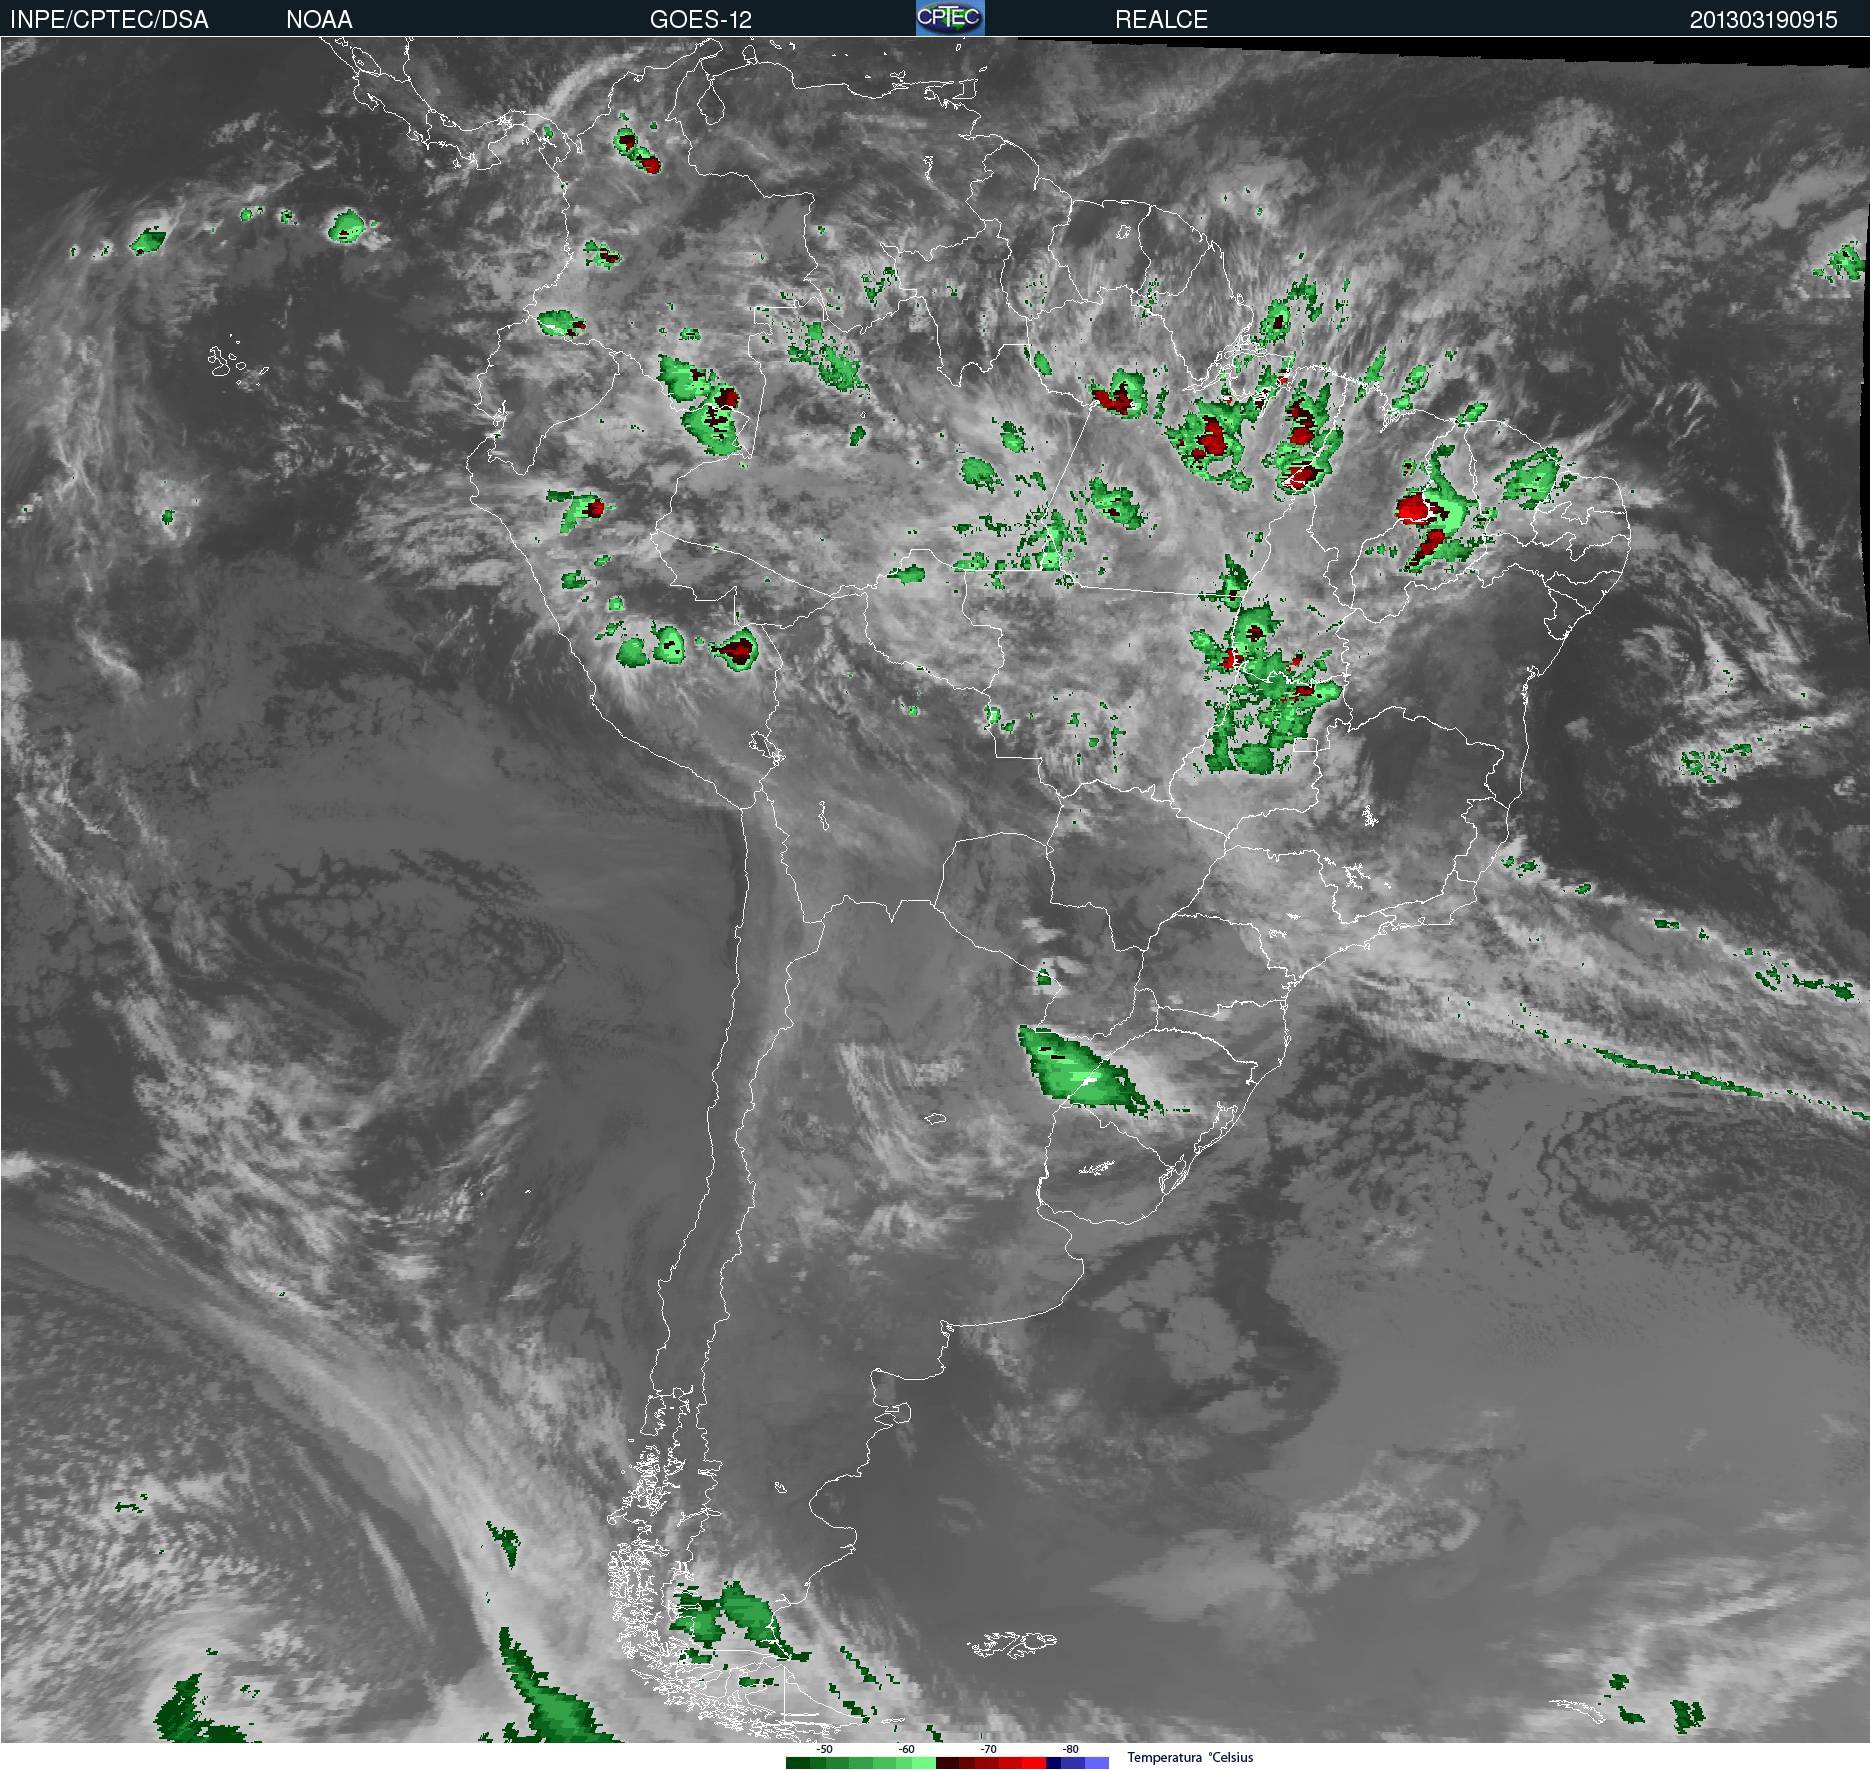Click the -70 value on the temperature scale
The width and height of the screenshot is (1870, 1770).
988,1749
